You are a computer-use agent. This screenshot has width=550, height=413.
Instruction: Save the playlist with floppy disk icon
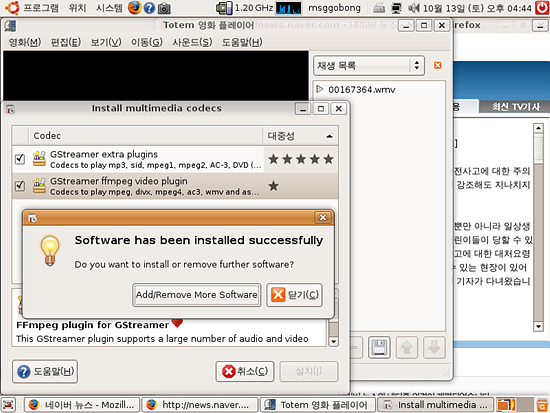click(x=379, y=347)
